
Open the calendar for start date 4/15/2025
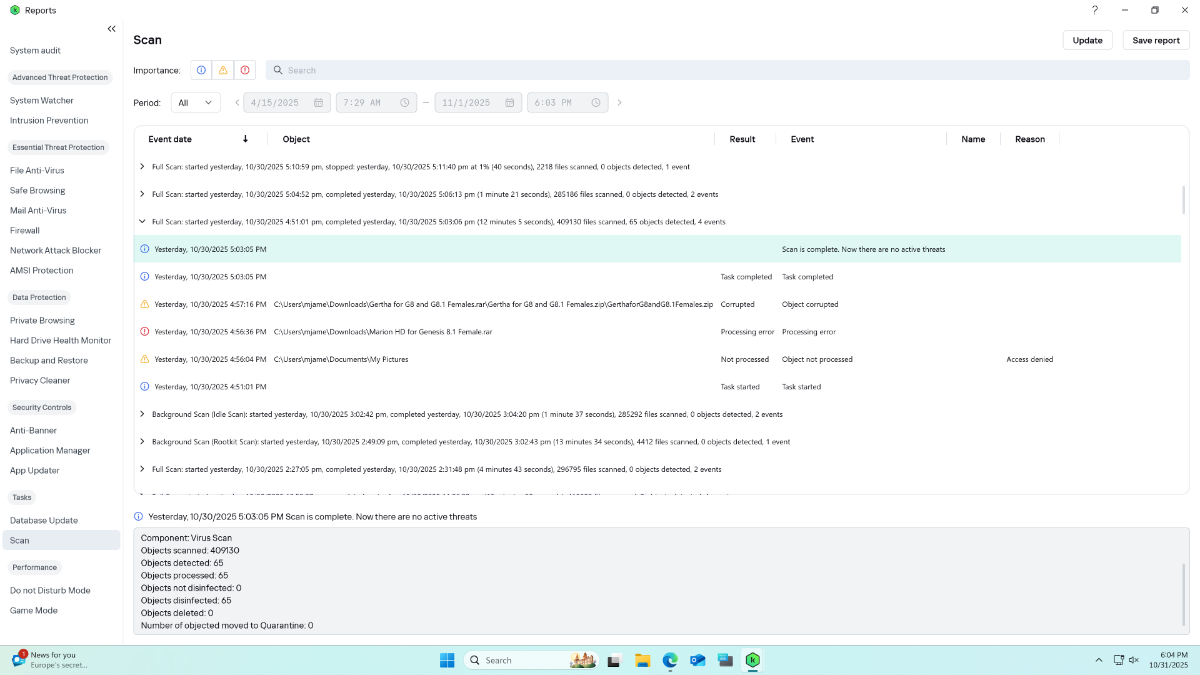pos(318,102)
